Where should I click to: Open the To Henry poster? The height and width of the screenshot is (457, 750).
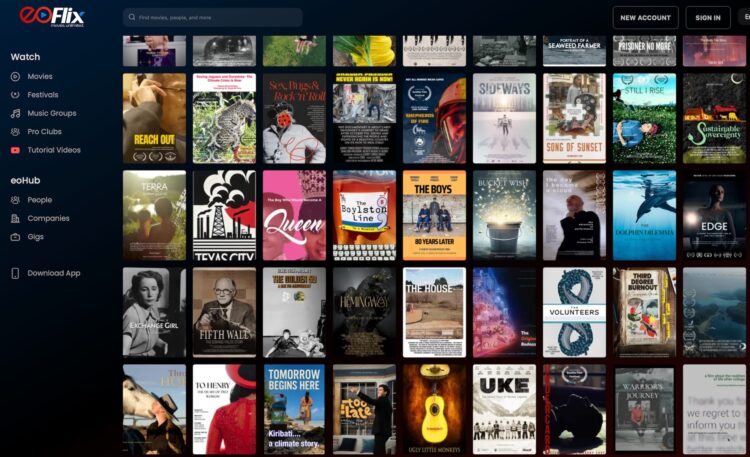[x=224, y=410]
